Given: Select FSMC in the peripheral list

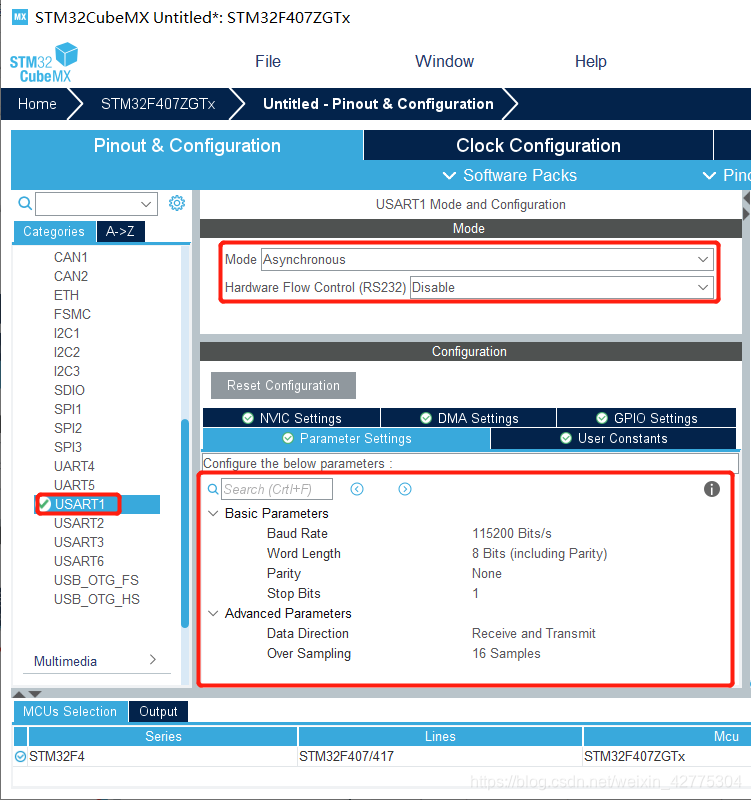Looking at the screenshot, I should tap(72, 314).
